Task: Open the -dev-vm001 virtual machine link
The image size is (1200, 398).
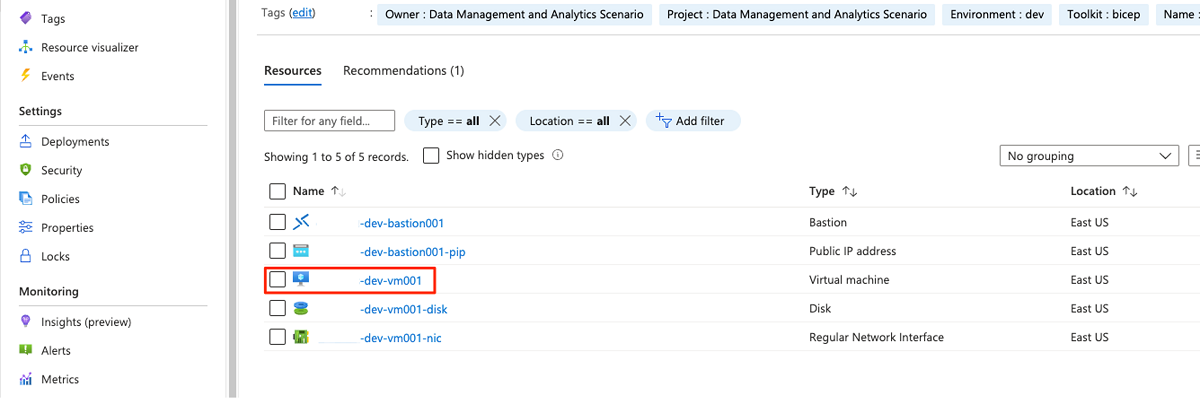Action: click(x=390, y=280)
